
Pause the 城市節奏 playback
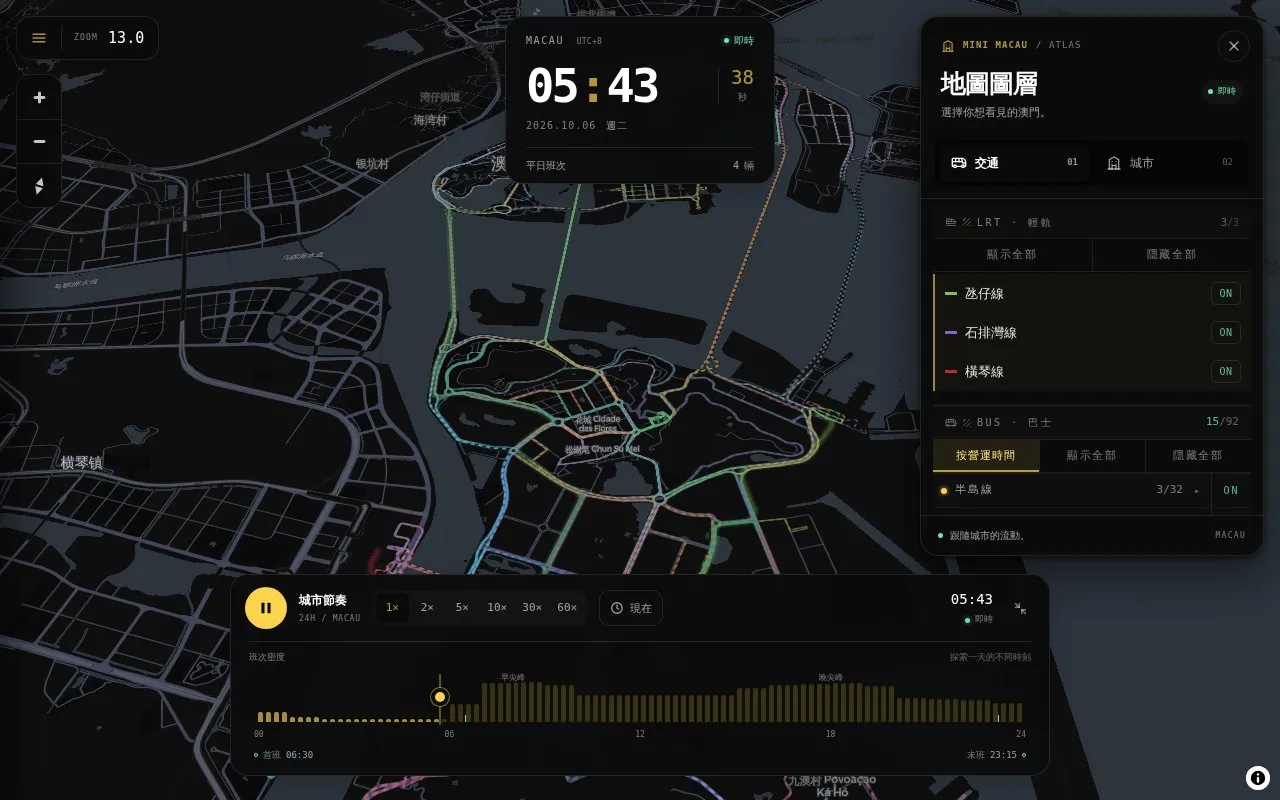tap(266, 607)
